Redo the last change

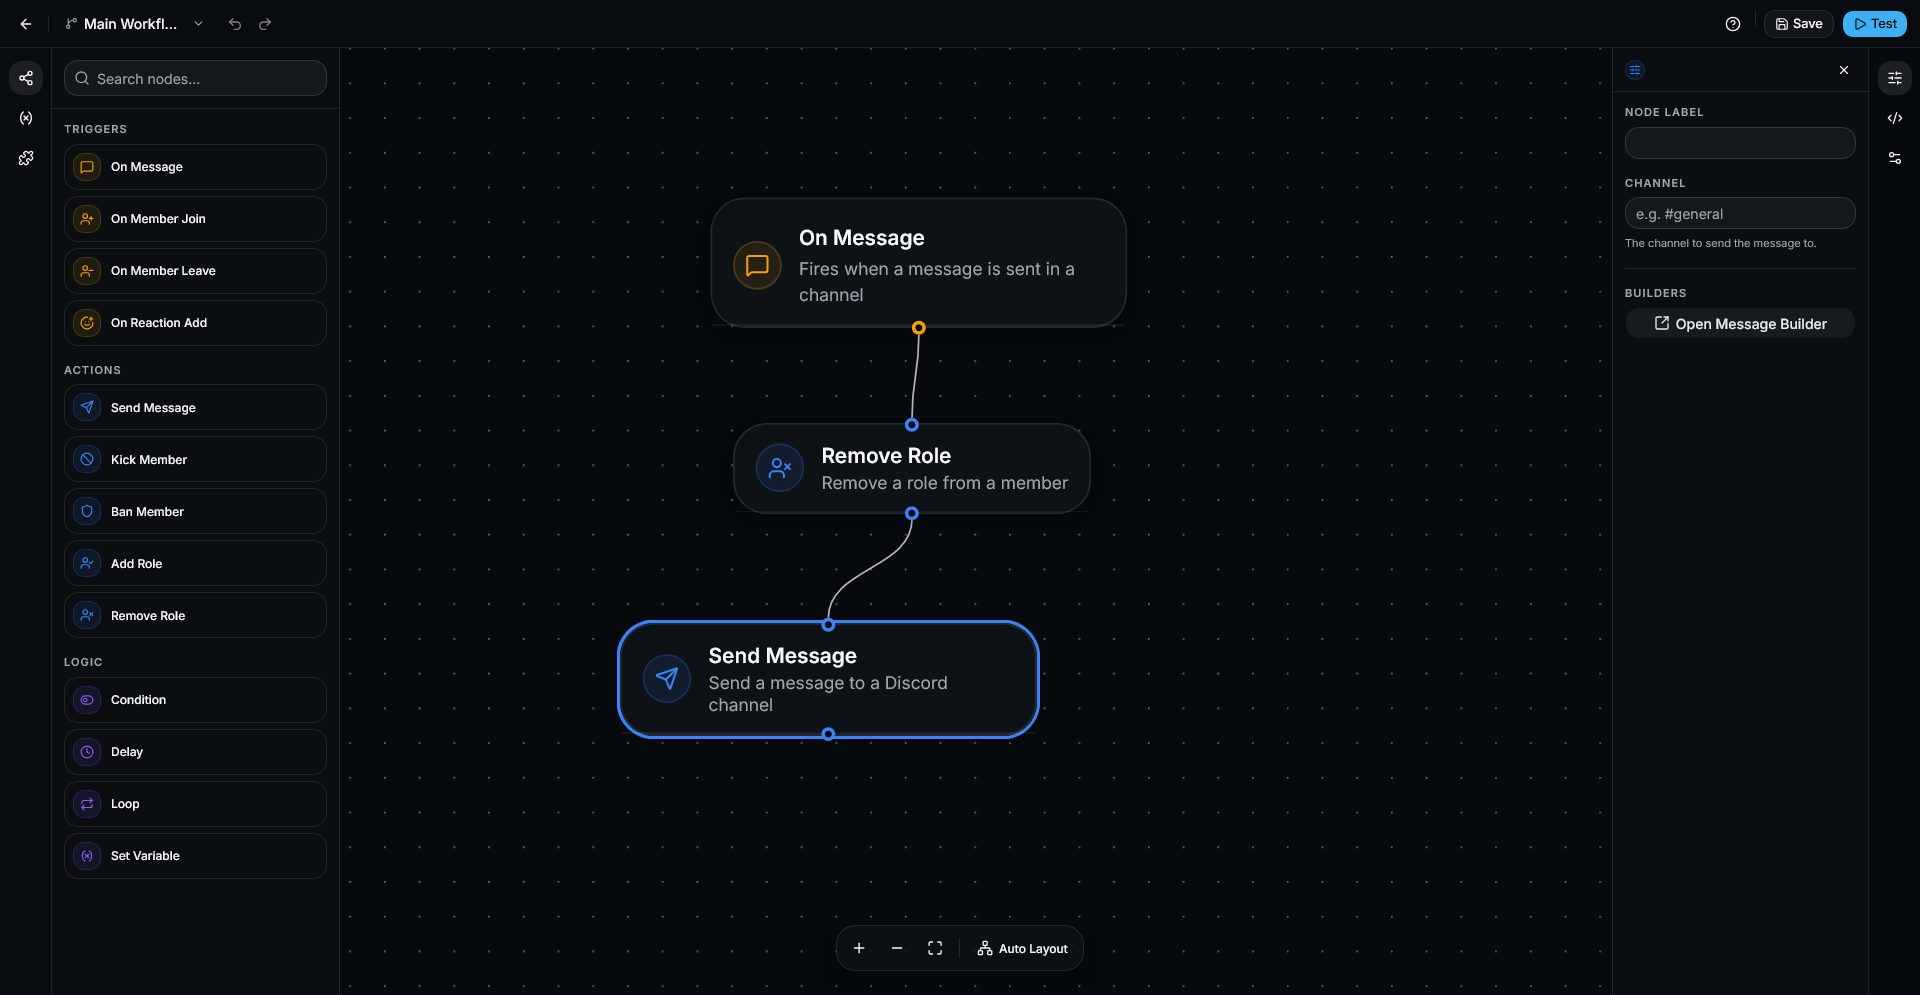[x=265, y=24]
